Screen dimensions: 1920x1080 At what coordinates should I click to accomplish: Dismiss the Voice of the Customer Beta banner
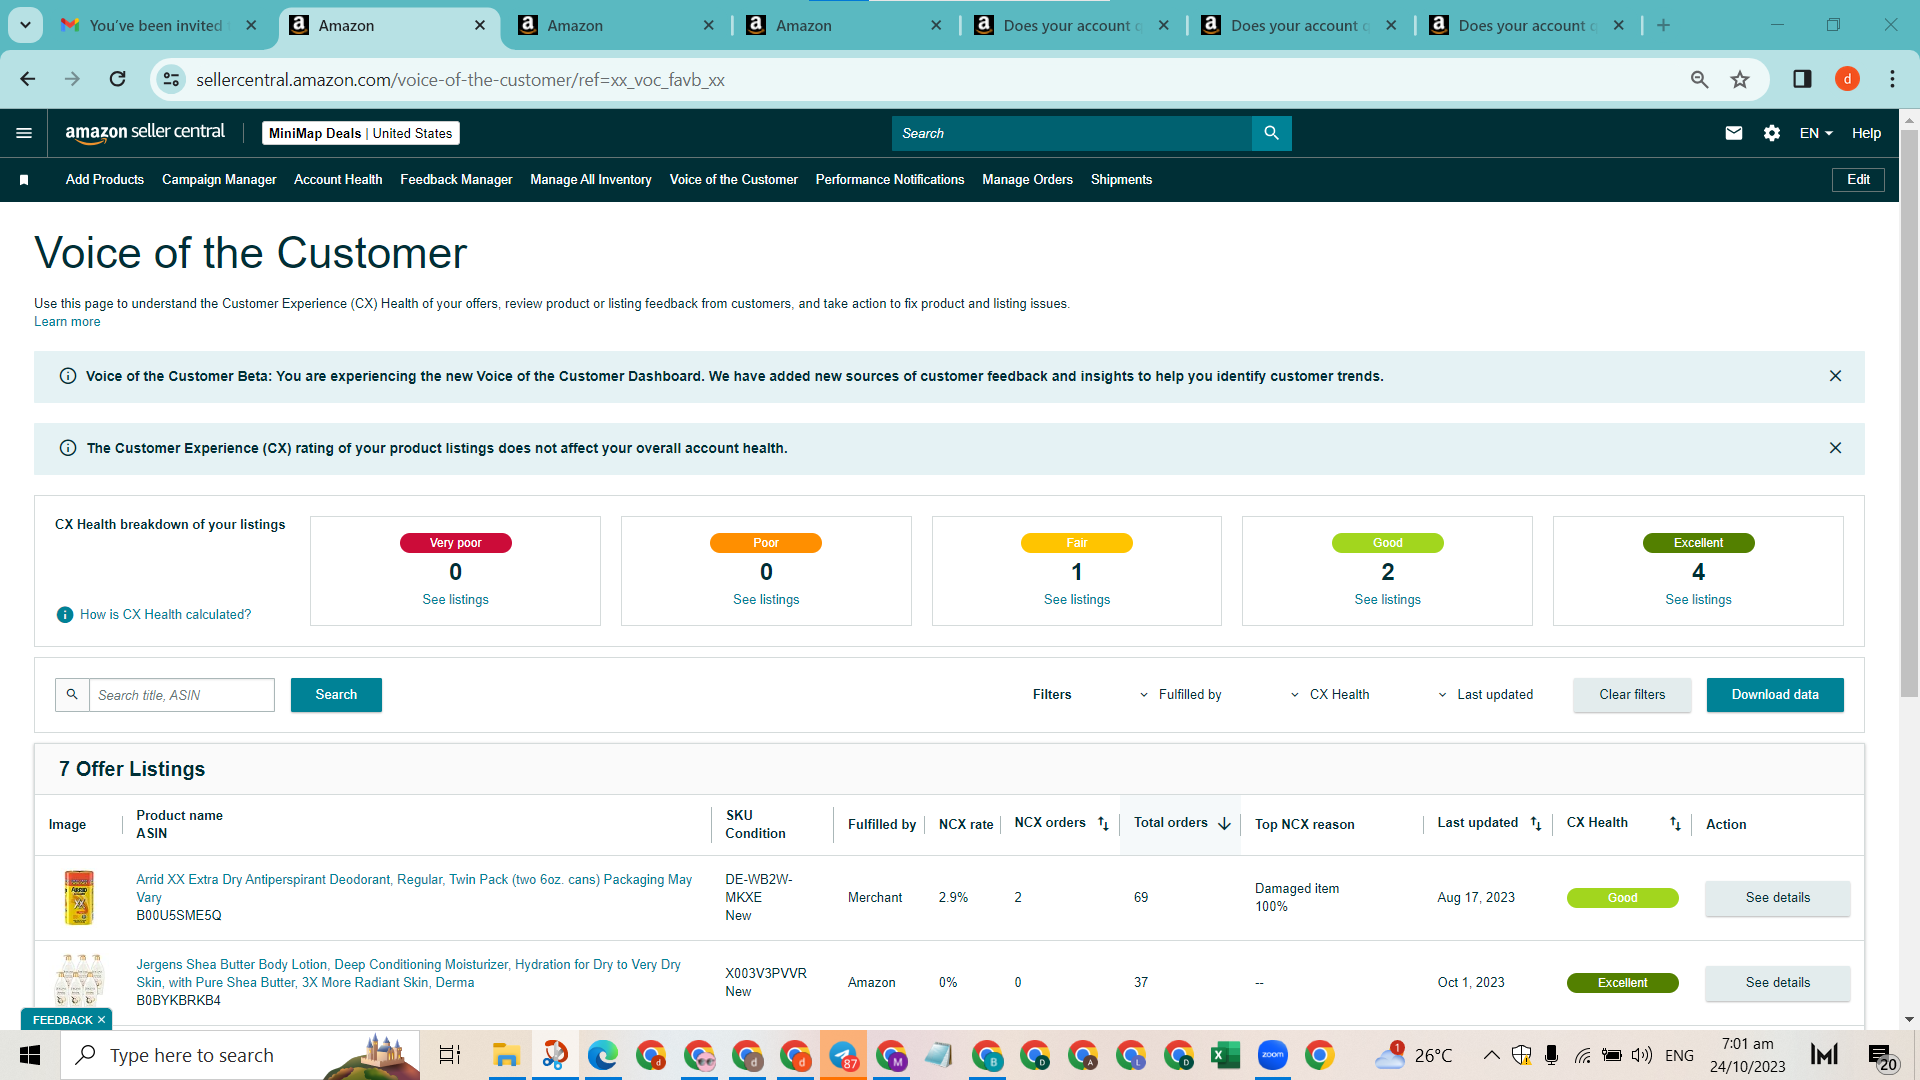(1835, 376)
